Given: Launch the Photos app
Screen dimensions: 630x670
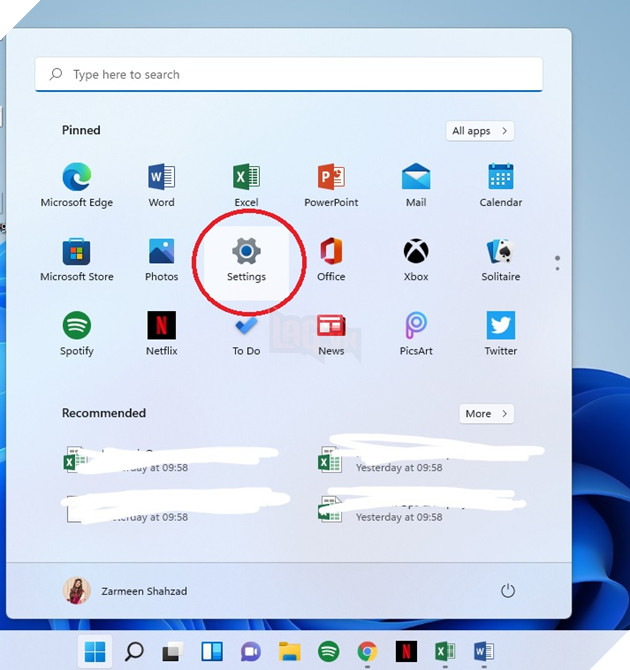Looking at the screenshot, I should 162,259.
